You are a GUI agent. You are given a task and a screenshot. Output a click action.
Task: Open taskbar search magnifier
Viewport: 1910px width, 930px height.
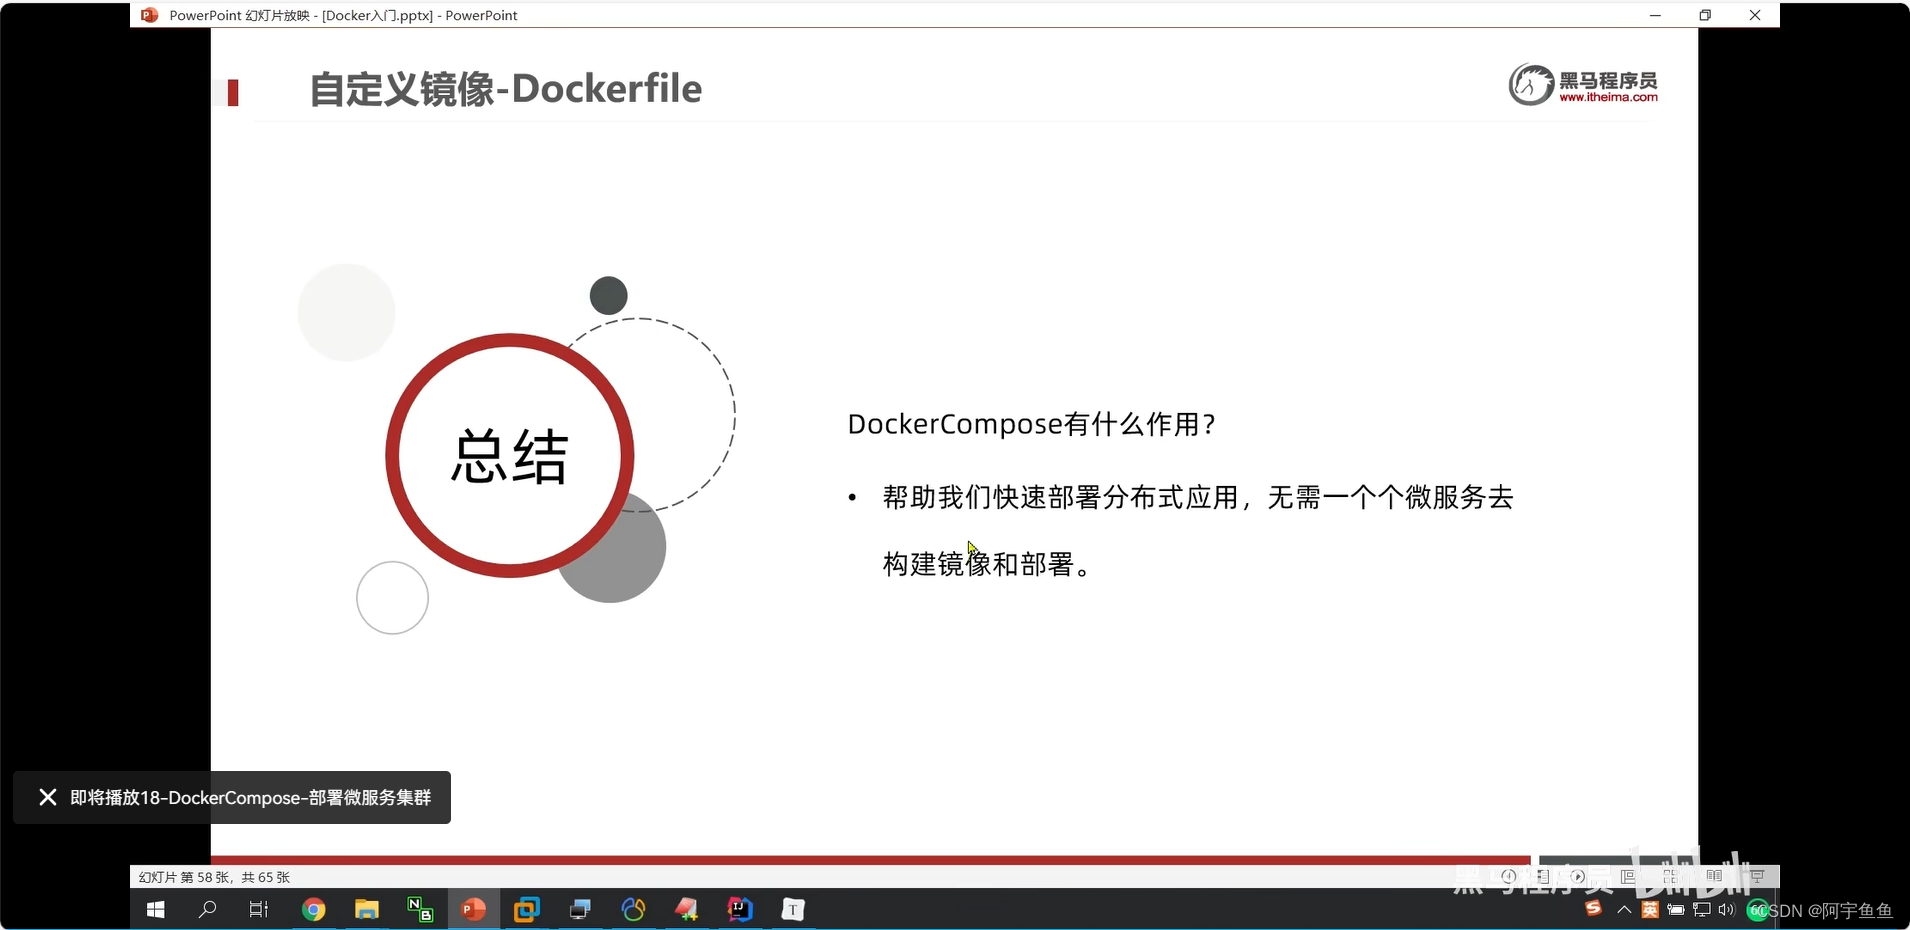tap(208, 909)
